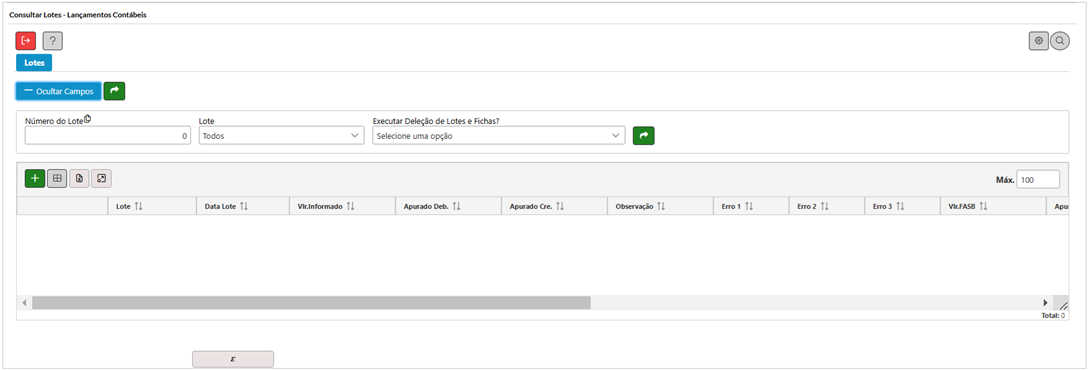Expand the Executar Deleção de Lotes dropdown
The height and width of the screenshot is (370, 1089).
point(499,136)
